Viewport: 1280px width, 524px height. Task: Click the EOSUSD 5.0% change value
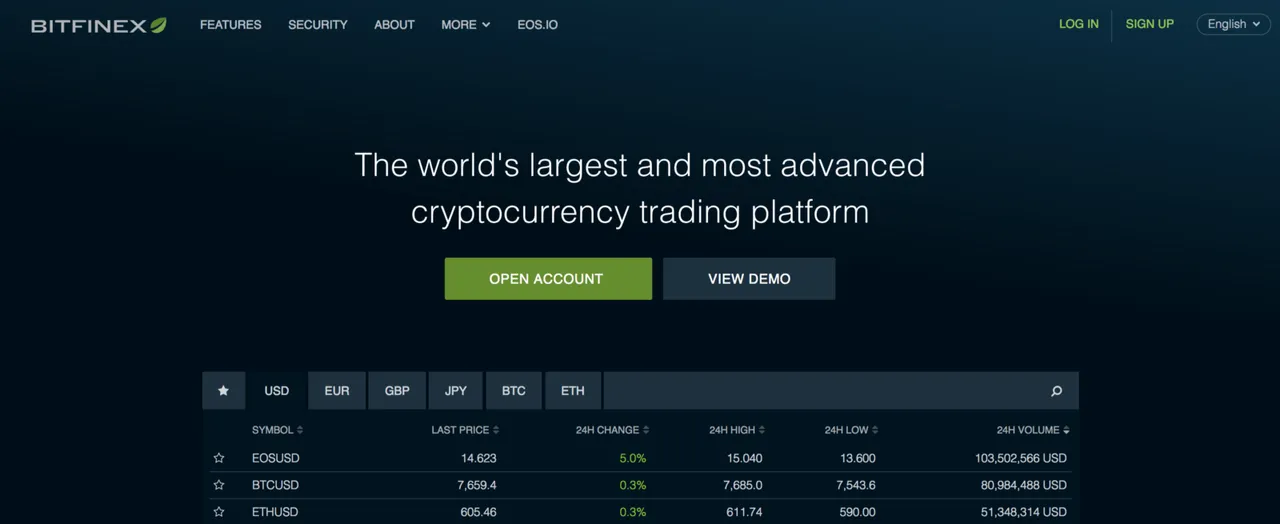(633, 458)
